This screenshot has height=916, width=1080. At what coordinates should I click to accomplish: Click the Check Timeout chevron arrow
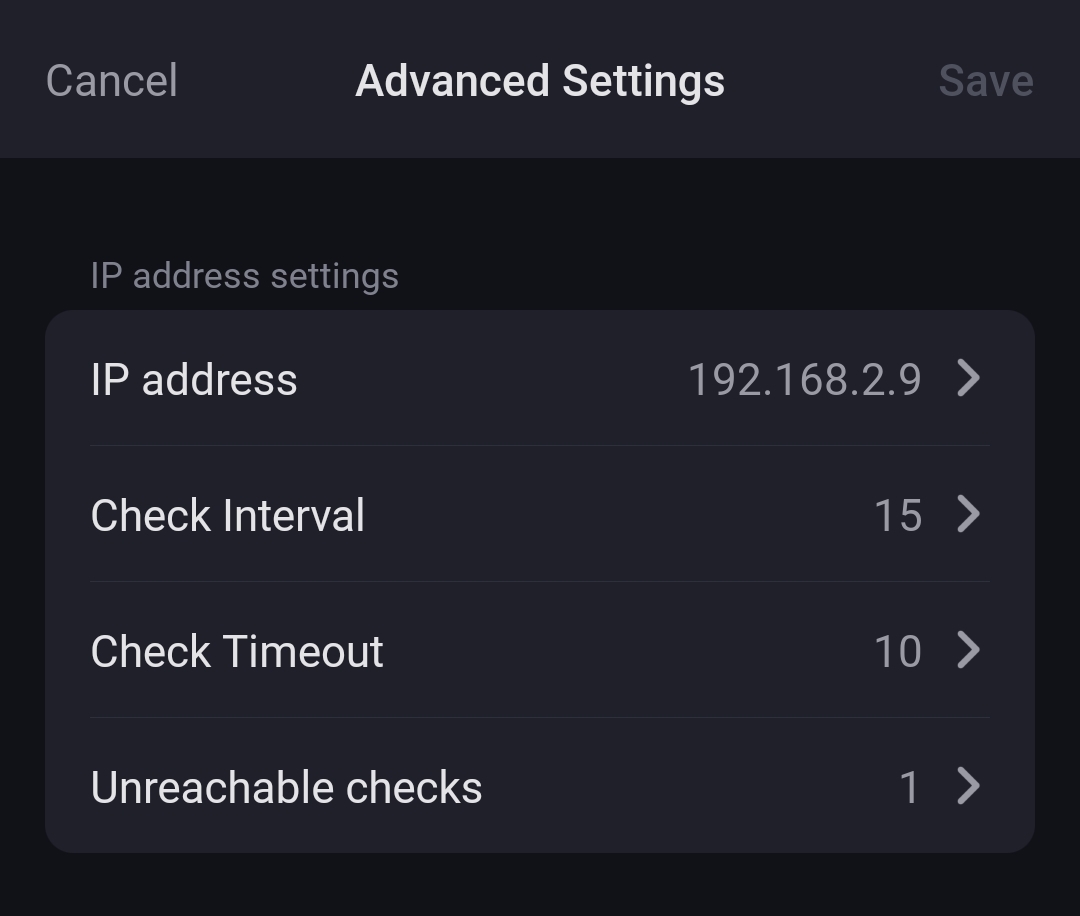pyautogui.click(x=968, y=651)
